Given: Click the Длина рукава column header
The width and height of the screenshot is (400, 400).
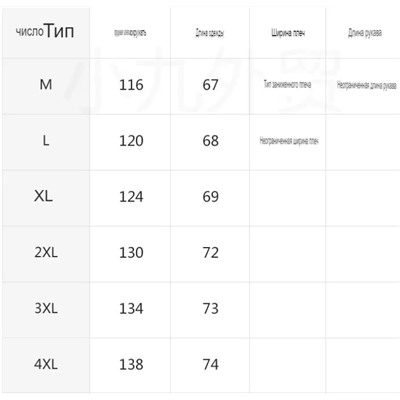Looking at the screenshot, I should click(365, 33).
